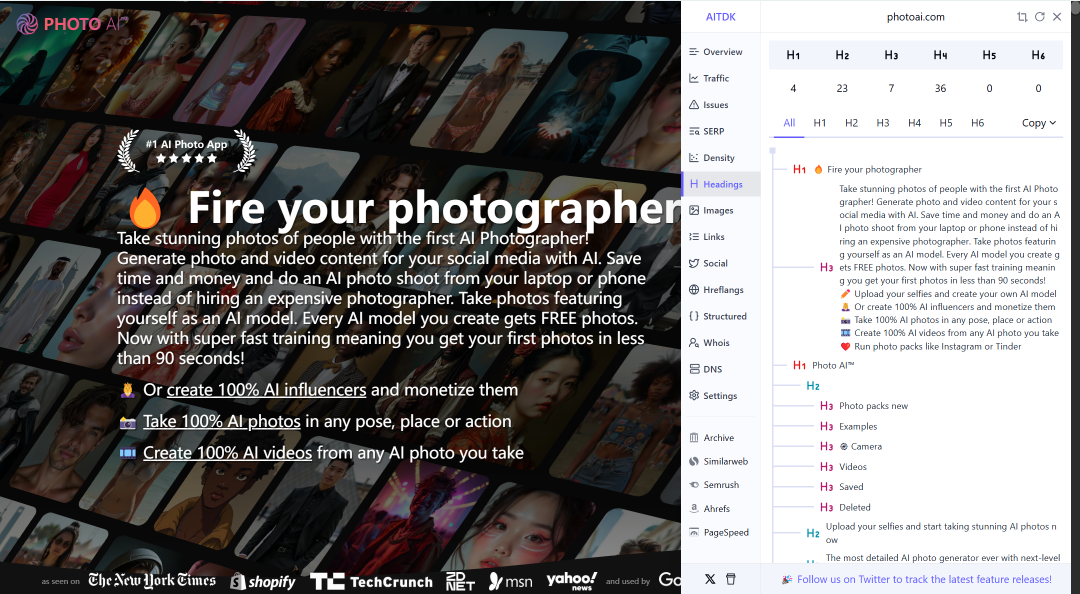Select the 'Videos' H3 entry
The image size is (1080, 594).
click(853, 467)
